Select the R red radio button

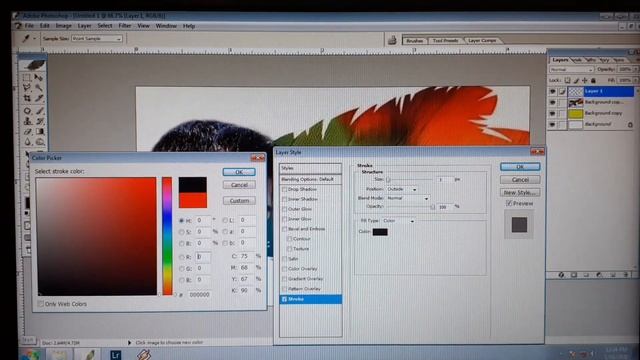click(181, 257)
